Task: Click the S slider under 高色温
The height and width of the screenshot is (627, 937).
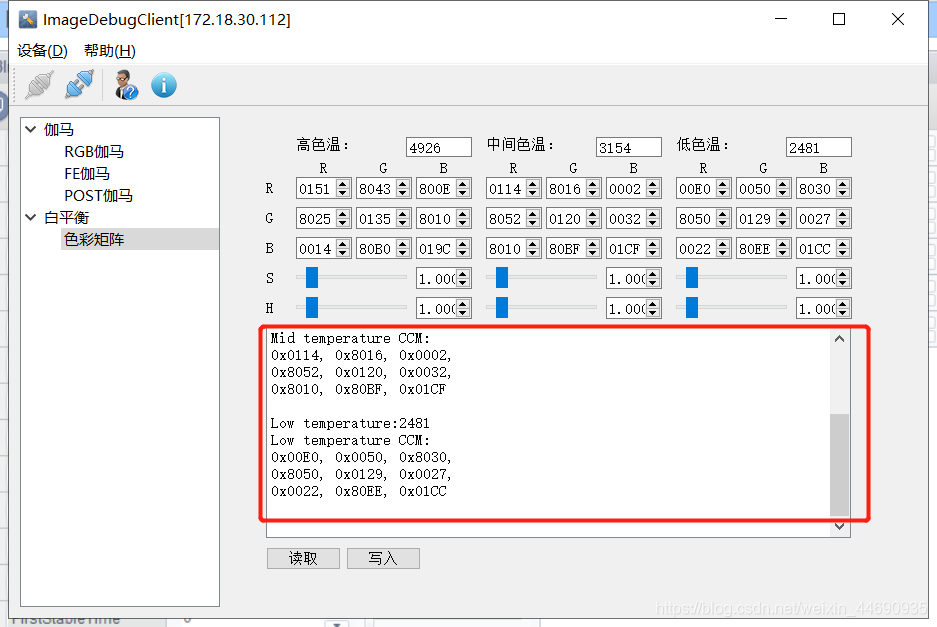Action: point(310,278)
